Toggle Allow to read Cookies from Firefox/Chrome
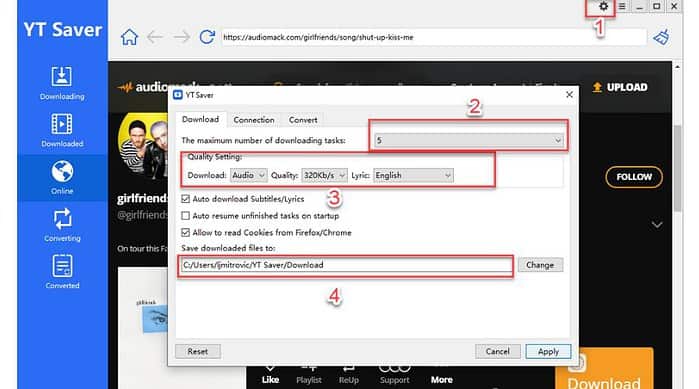 coord(185,233)
